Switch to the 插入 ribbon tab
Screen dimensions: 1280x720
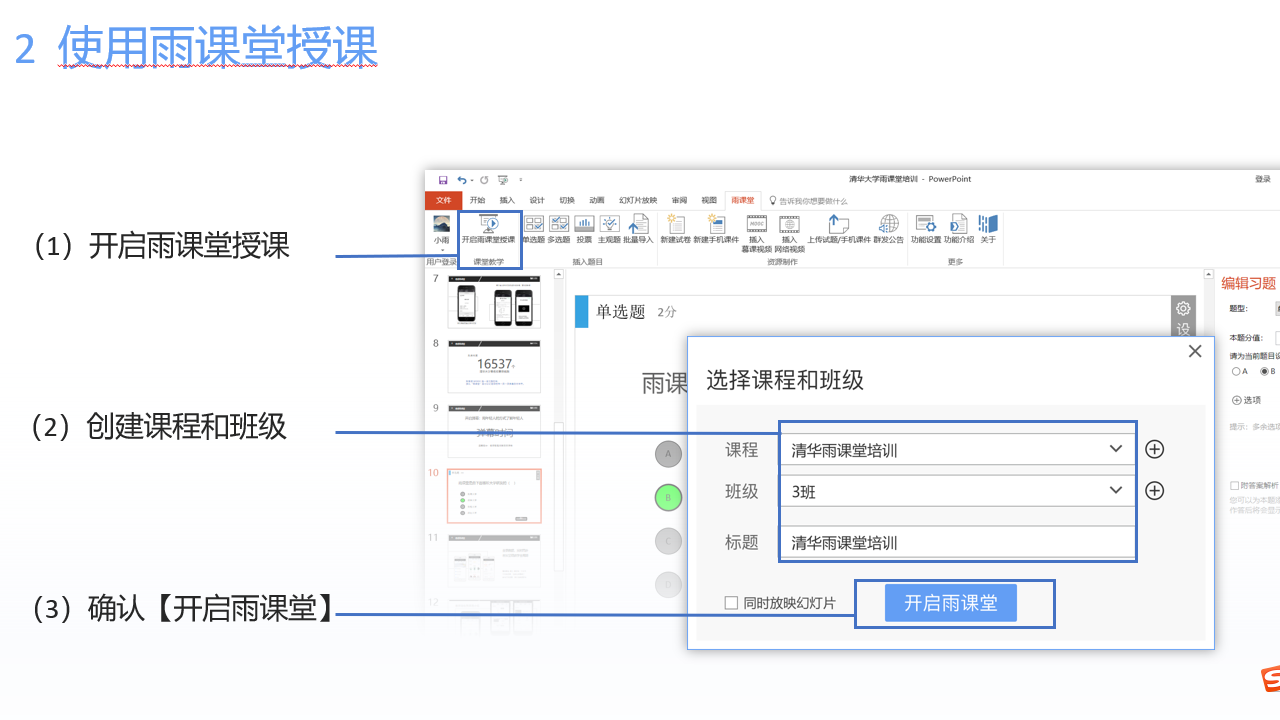(507, 200)
